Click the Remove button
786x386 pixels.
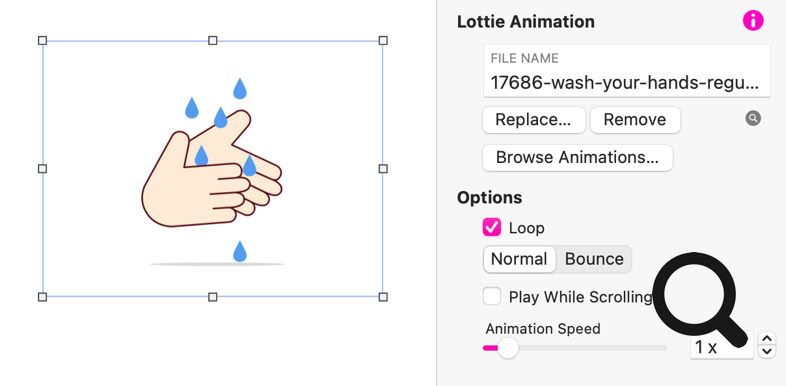point(635,120)
